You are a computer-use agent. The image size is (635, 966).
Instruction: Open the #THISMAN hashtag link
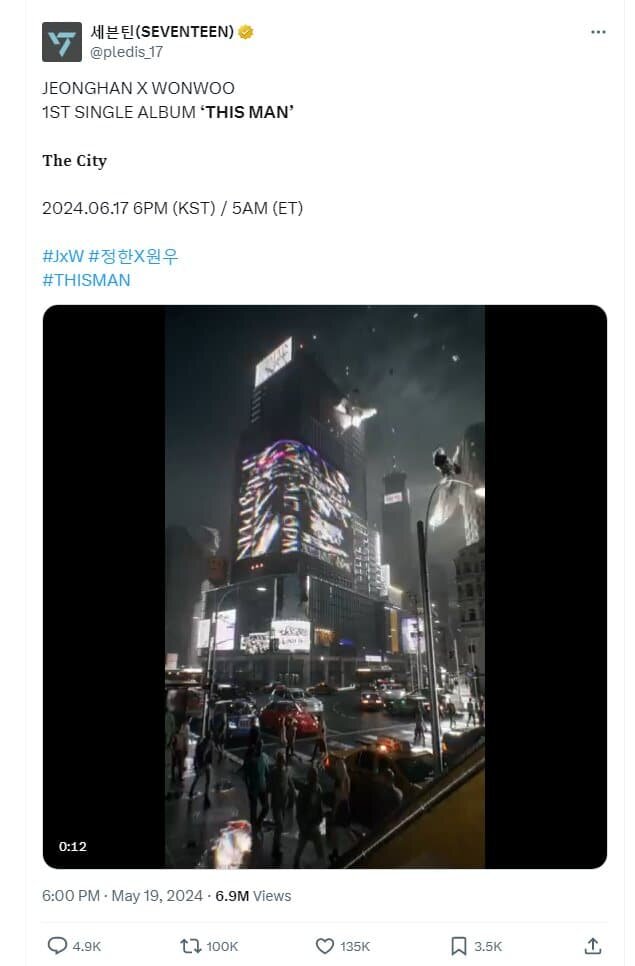(x=86, y=280)
